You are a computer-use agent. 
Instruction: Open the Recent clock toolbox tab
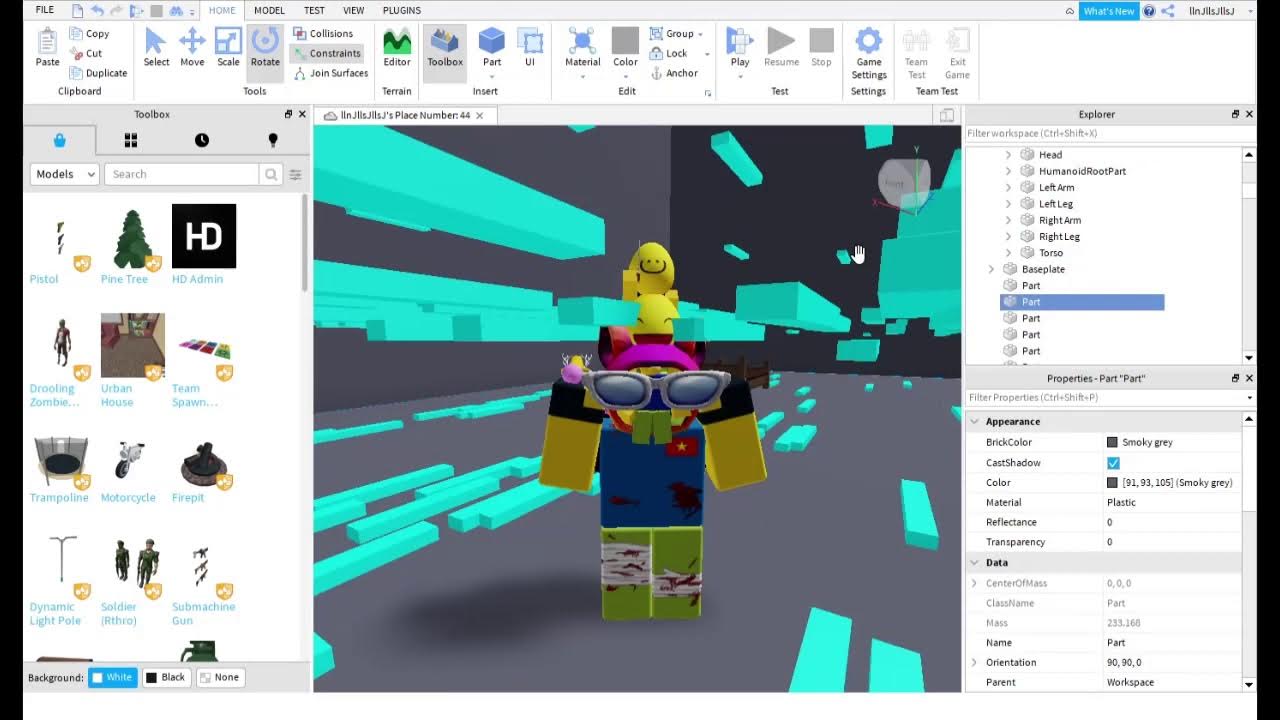click(x=202, y=140)
